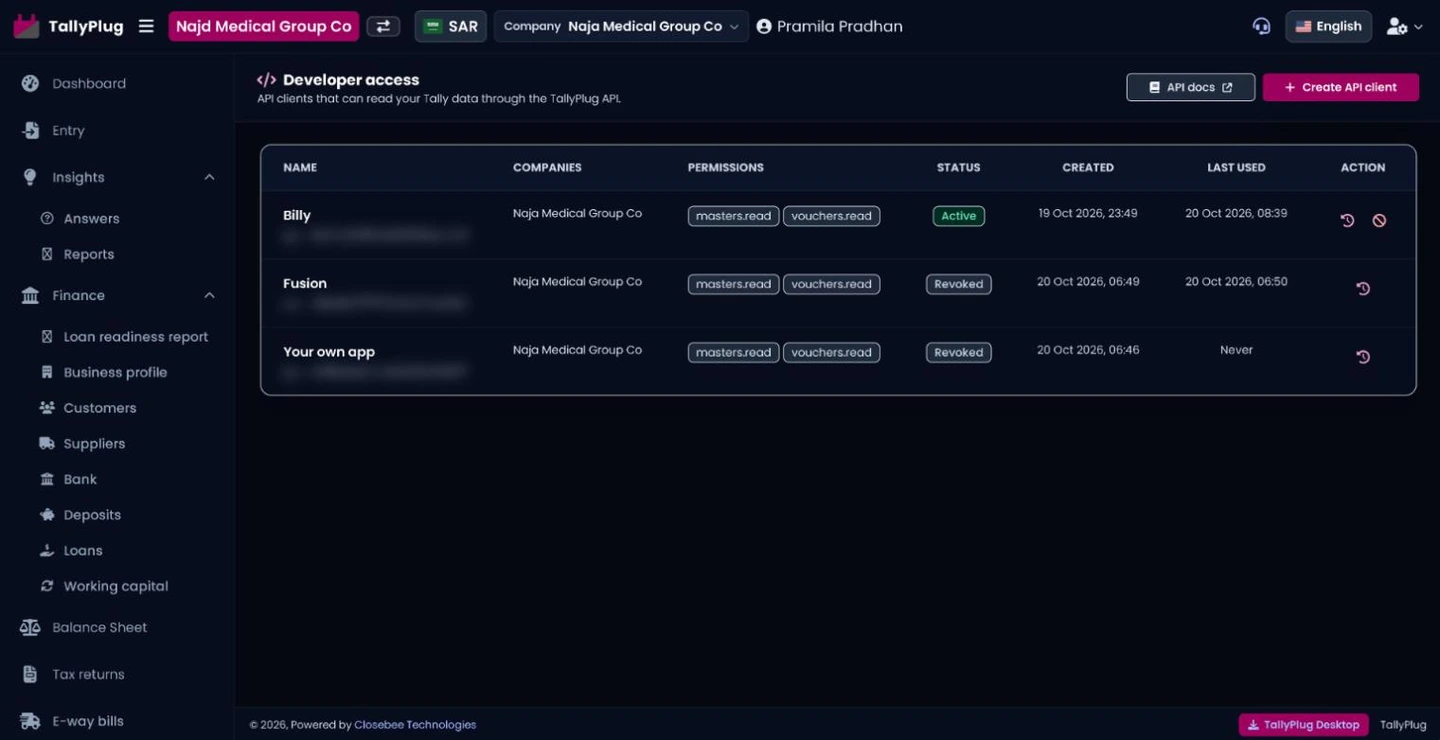Click the Active status badge
The width and height of the screenshot is (1440, 740).
point(959,216)
